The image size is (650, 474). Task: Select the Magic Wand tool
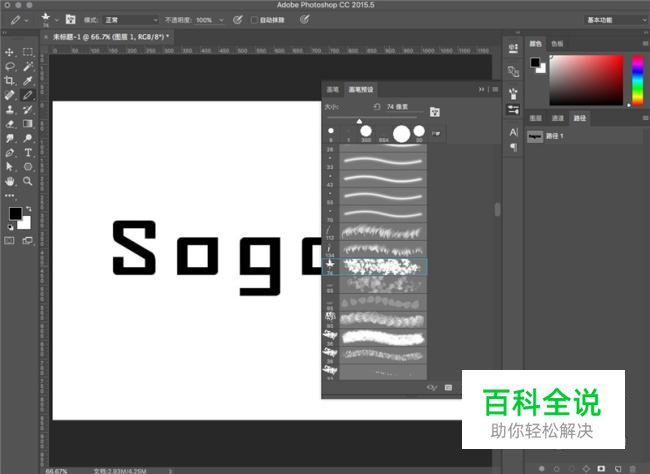click(x=28, y=66)
